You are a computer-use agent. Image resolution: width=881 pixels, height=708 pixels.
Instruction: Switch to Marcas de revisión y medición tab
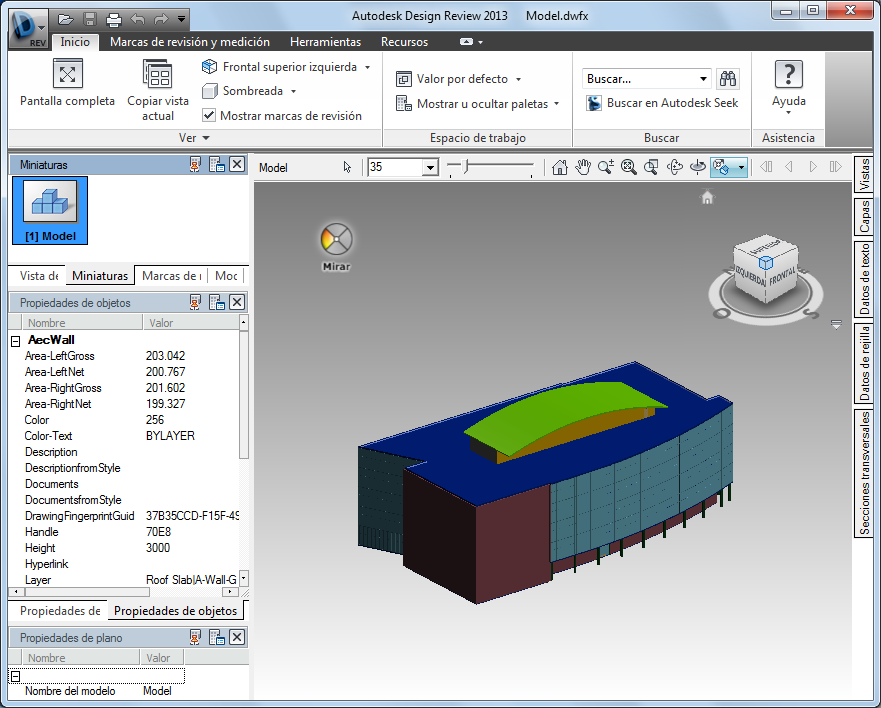[190, 42]
